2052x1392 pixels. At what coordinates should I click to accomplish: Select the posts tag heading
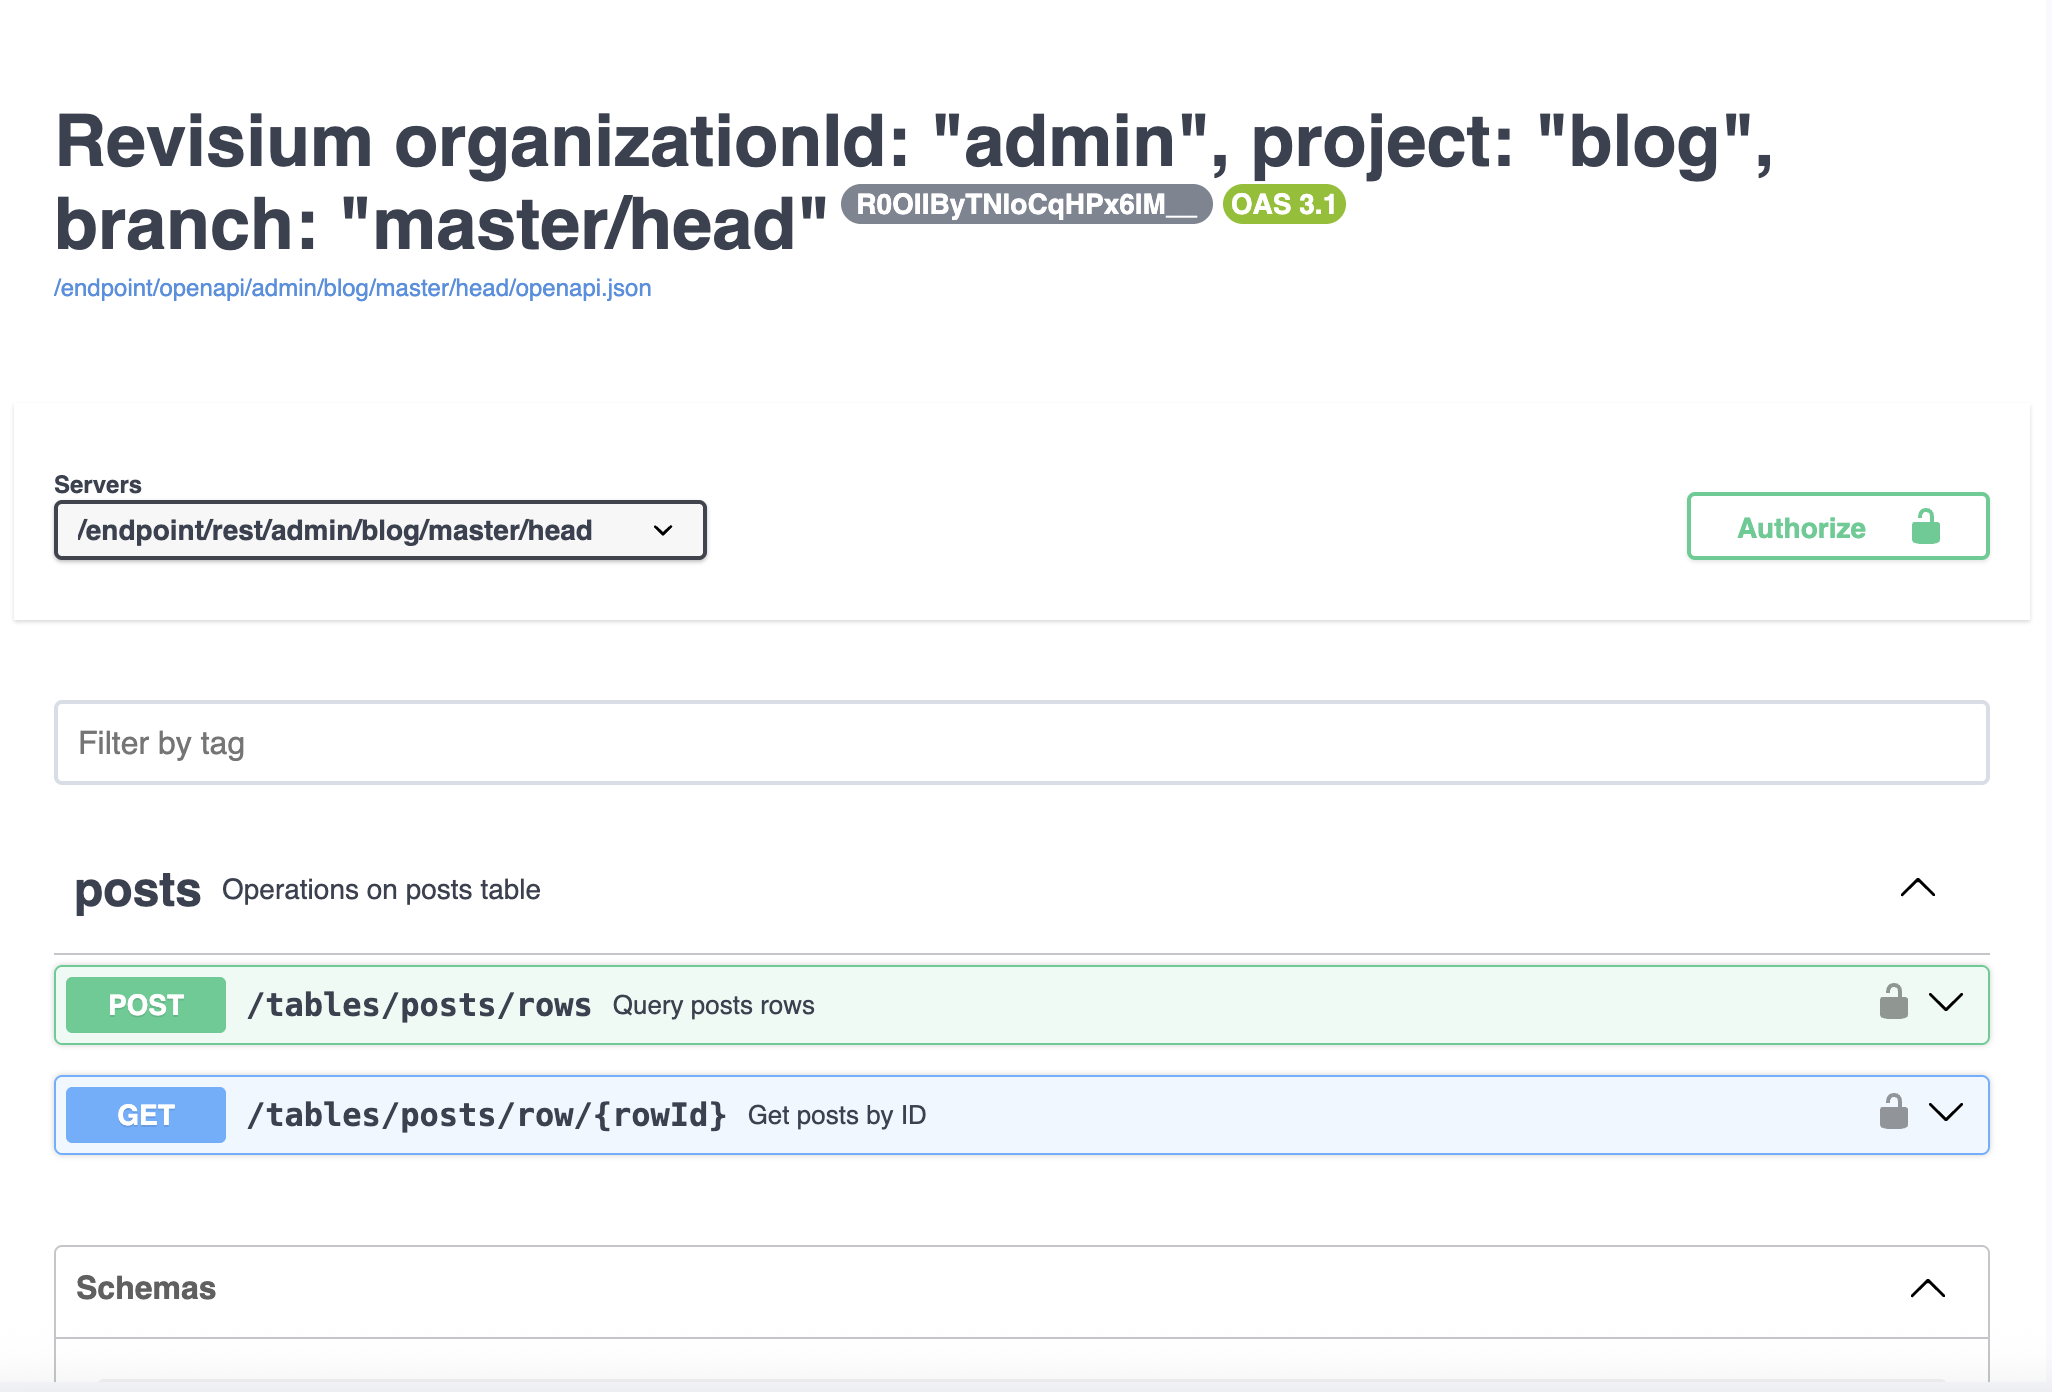(x=137, y=889)
